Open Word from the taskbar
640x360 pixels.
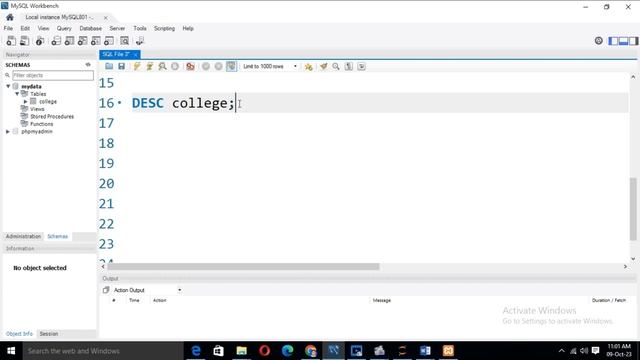coord(425,351)
